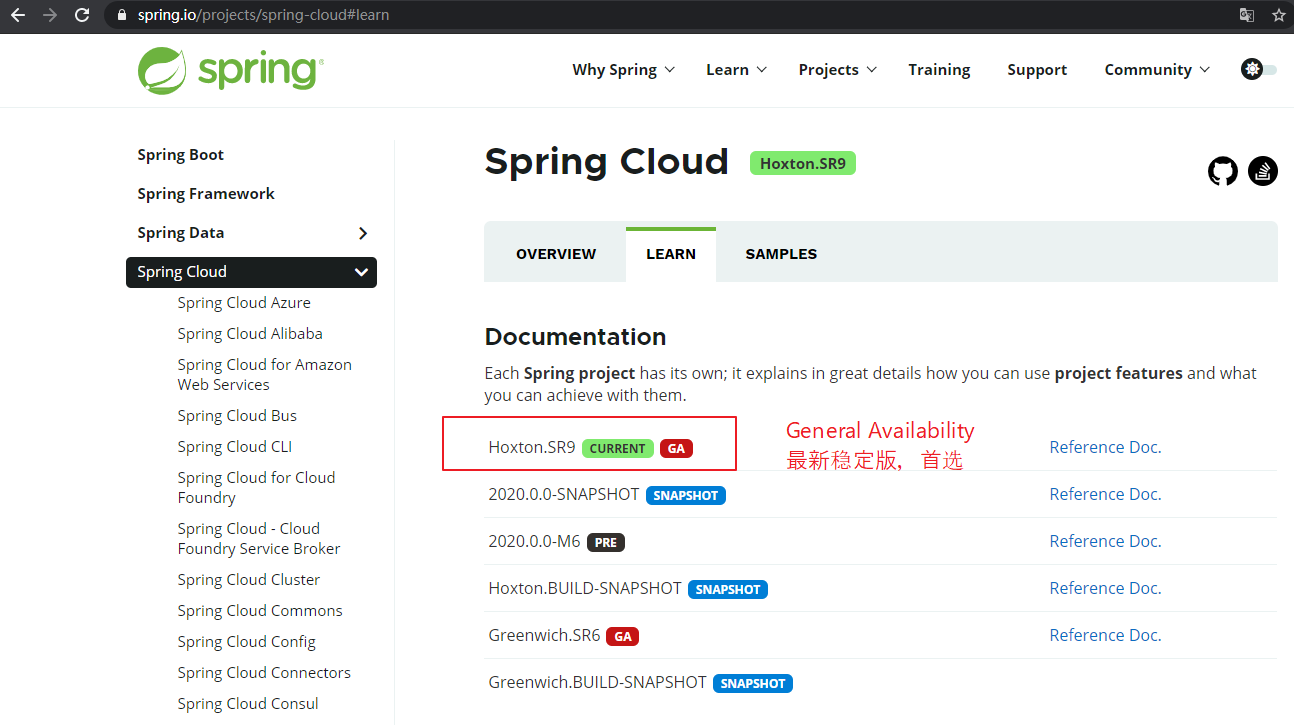Click the GA badge on Hoxton.SR9
Screen dimensions: 1294x725
(x=677, y=448)
